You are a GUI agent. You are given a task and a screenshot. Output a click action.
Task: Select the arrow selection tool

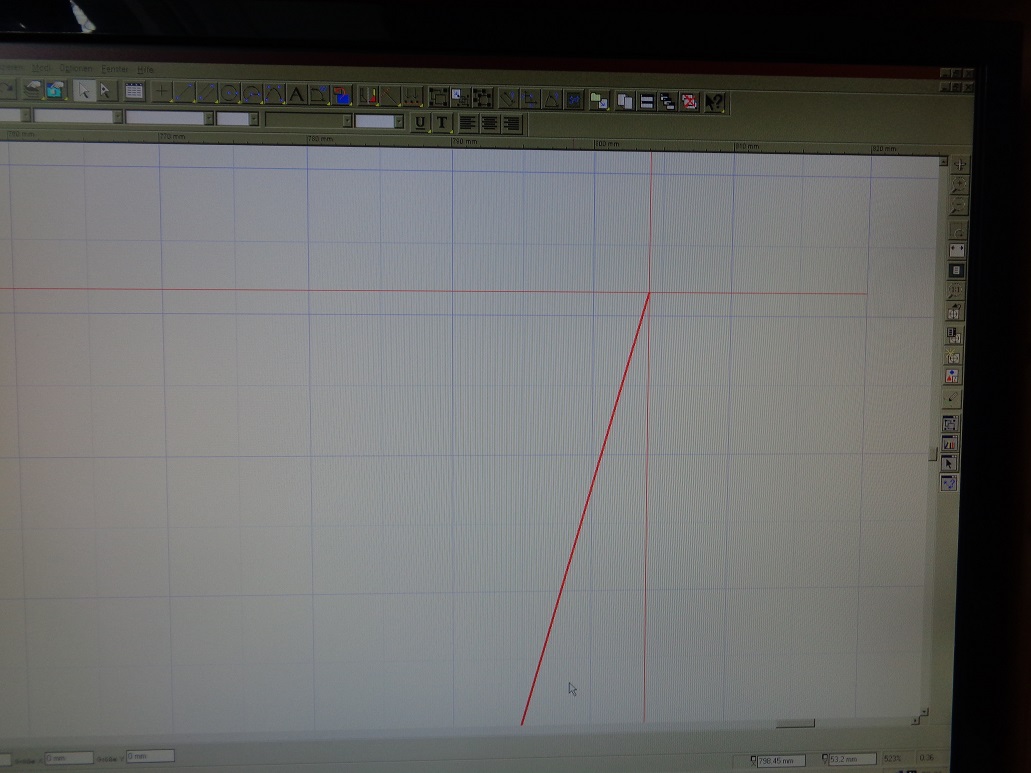point(85,92)
